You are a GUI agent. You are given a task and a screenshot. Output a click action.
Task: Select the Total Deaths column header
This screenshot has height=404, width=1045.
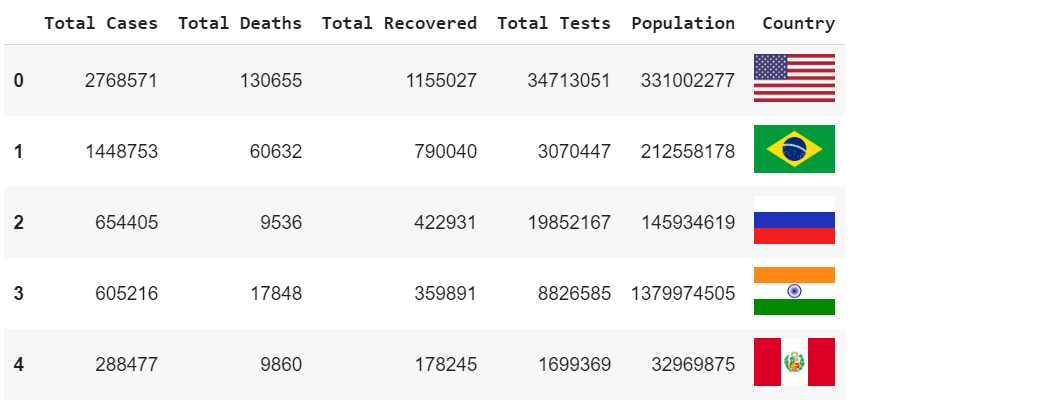coord(240,24)
